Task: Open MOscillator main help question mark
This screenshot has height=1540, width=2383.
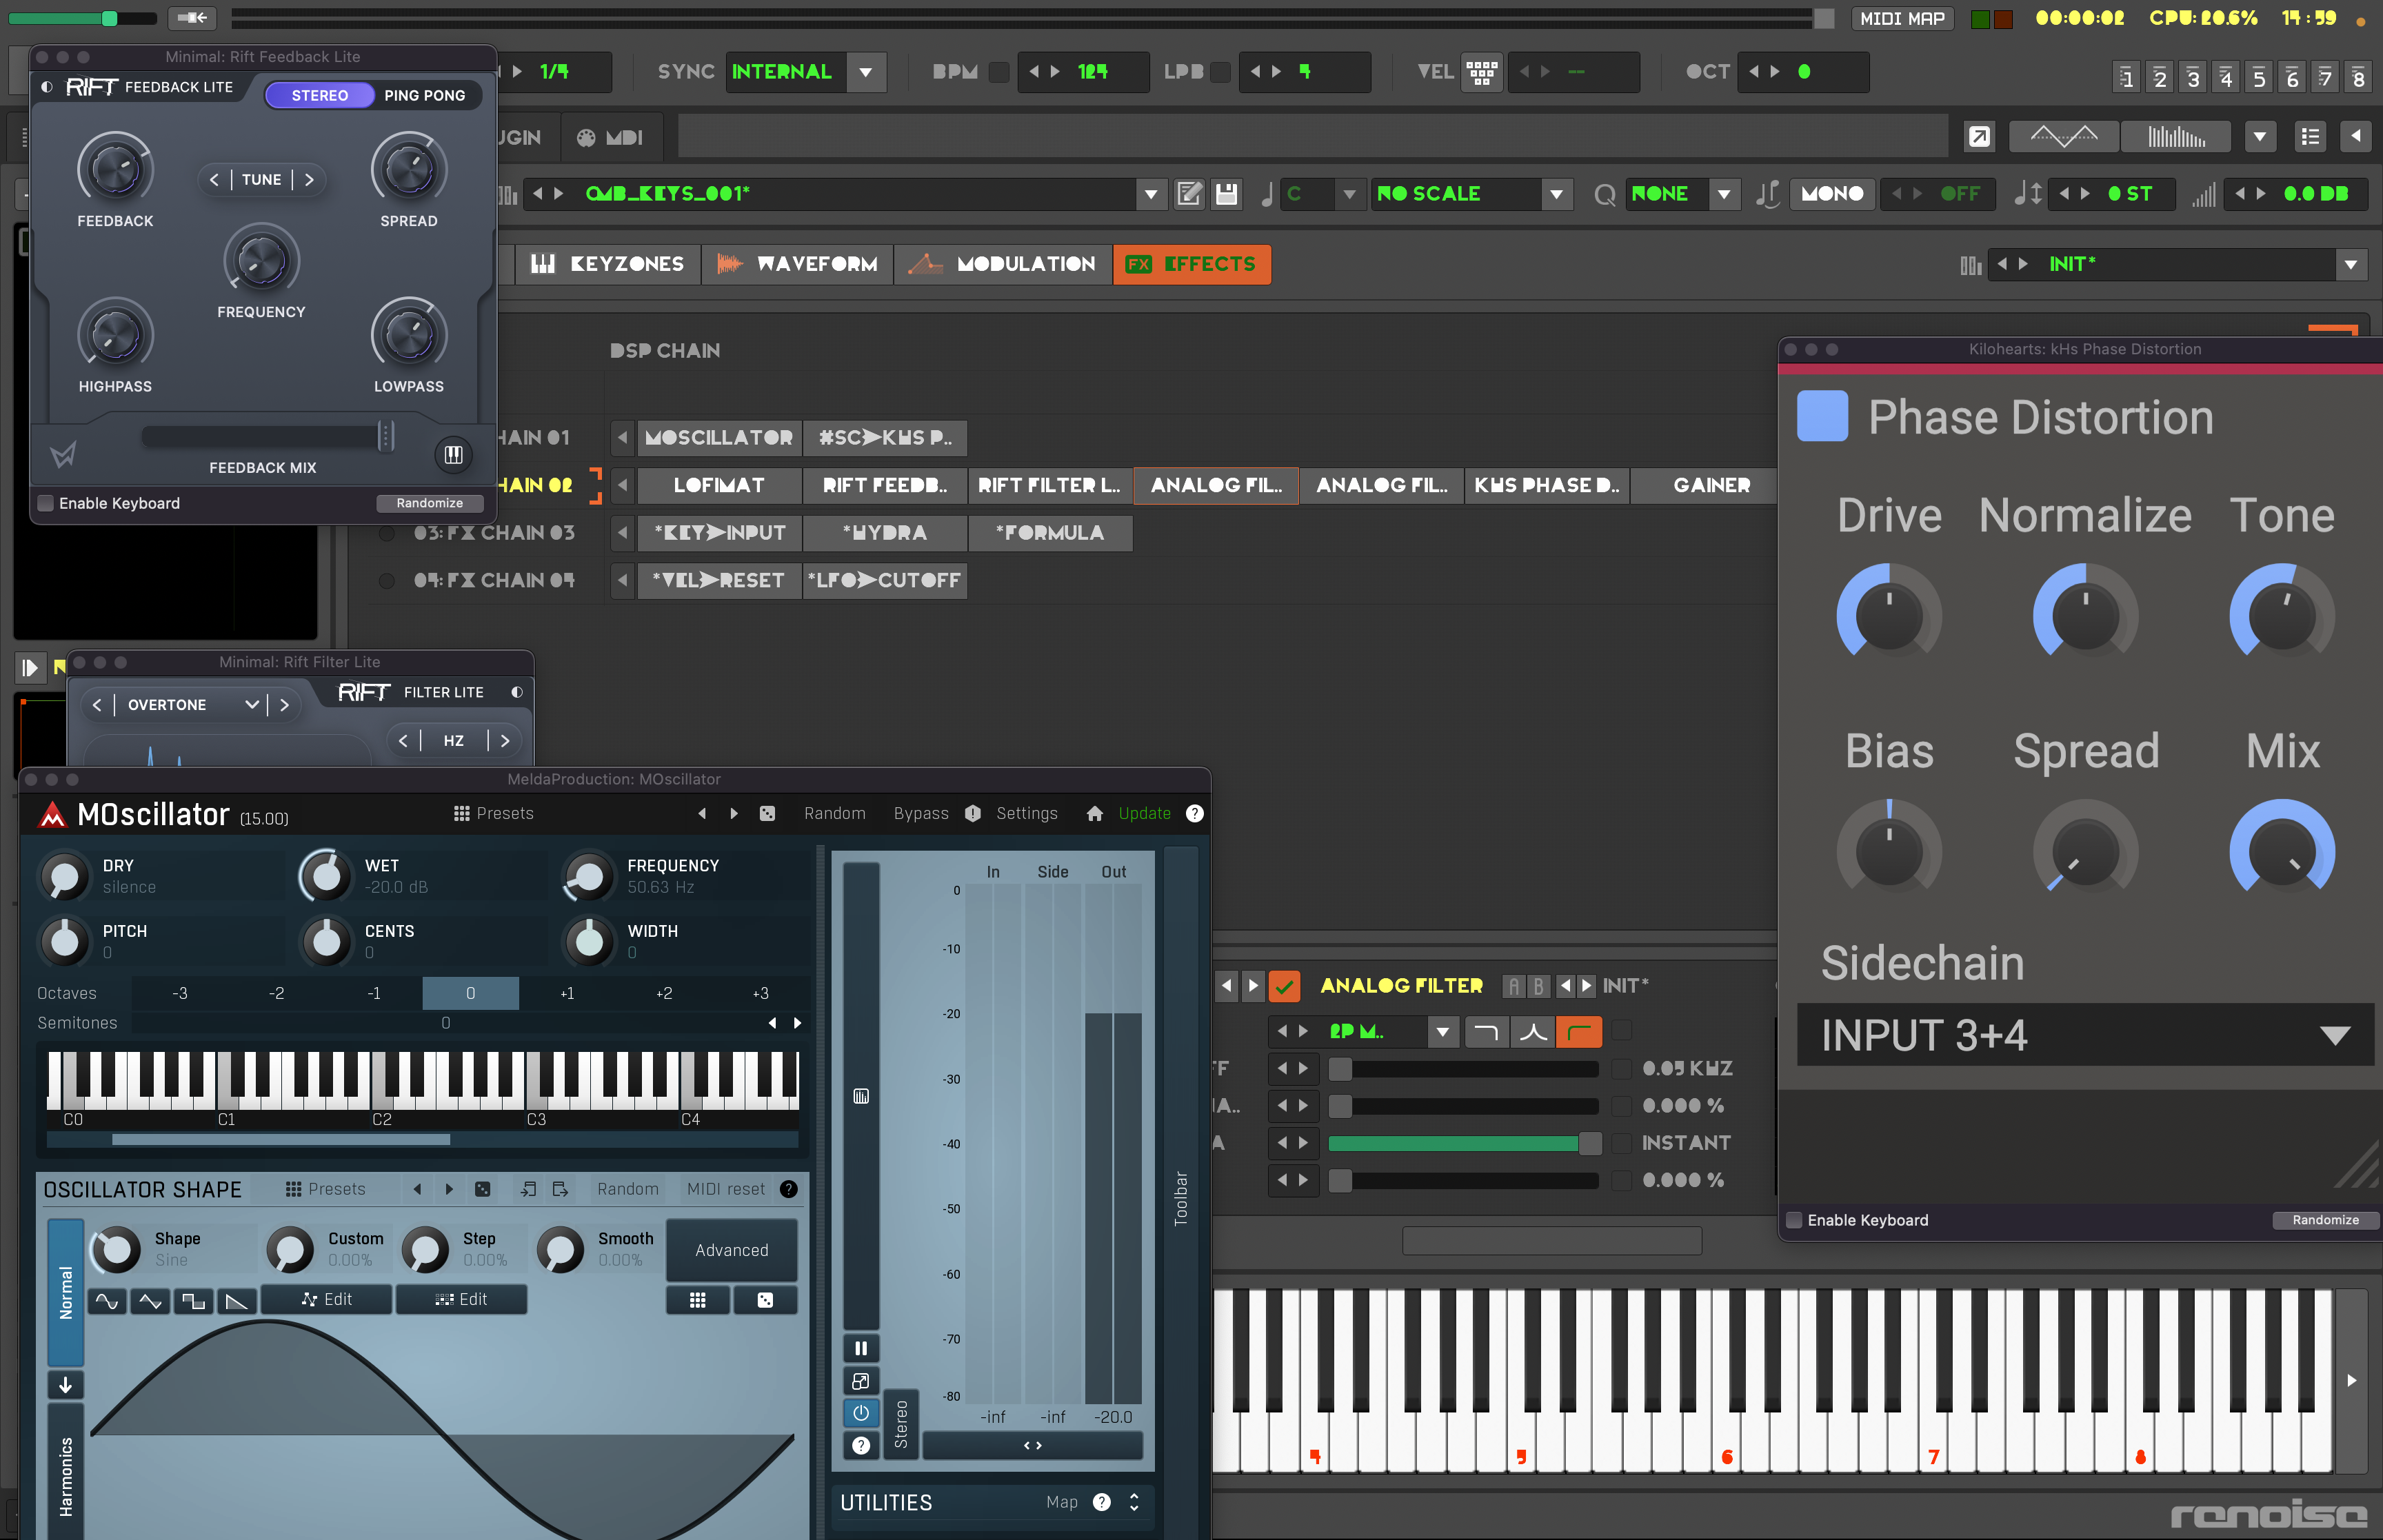Action: [x=1194, y=813]
